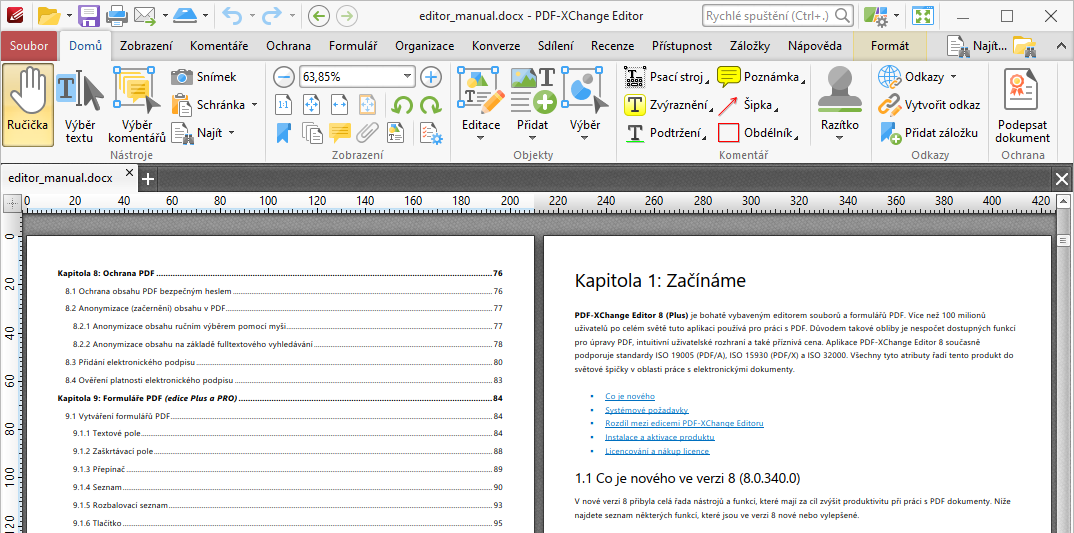The image size is (1074, 533).
Task: Rotate view counterclockwise
Action: click(x=402, y=105)
